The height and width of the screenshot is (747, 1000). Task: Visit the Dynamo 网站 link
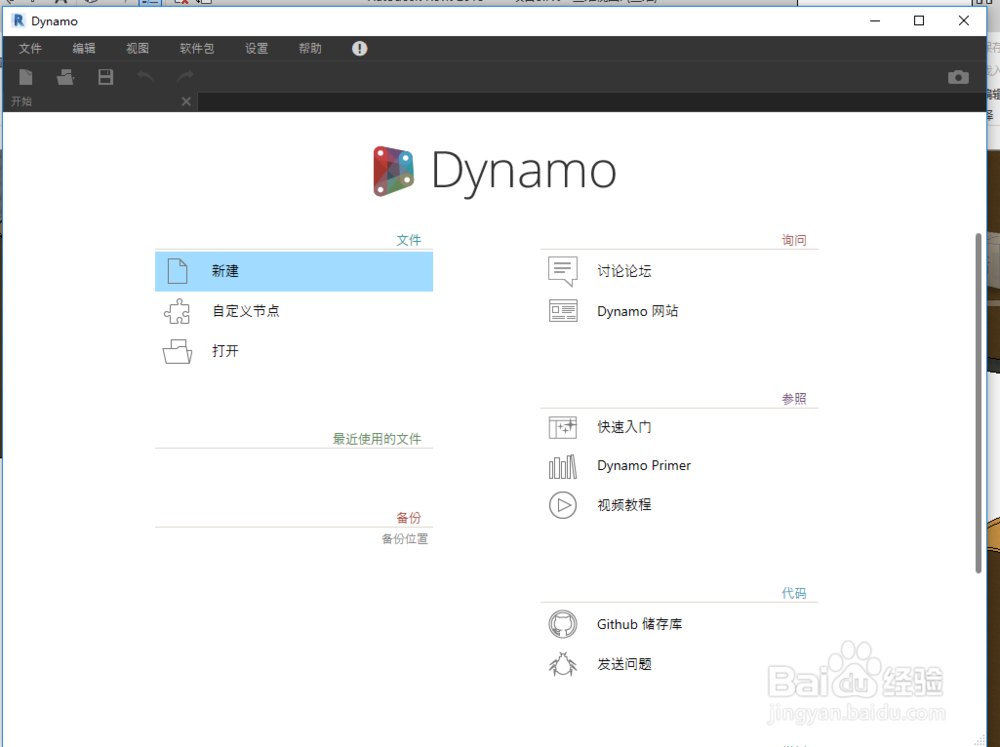pos(638,311)
